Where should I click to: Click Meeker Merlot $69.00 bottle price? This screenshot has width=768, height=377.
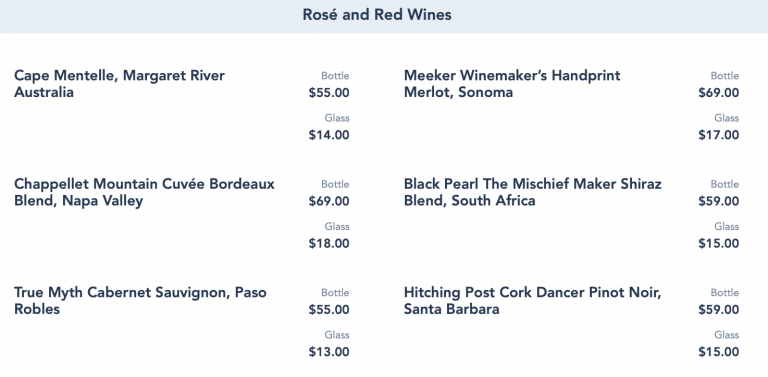pos(719,93)
